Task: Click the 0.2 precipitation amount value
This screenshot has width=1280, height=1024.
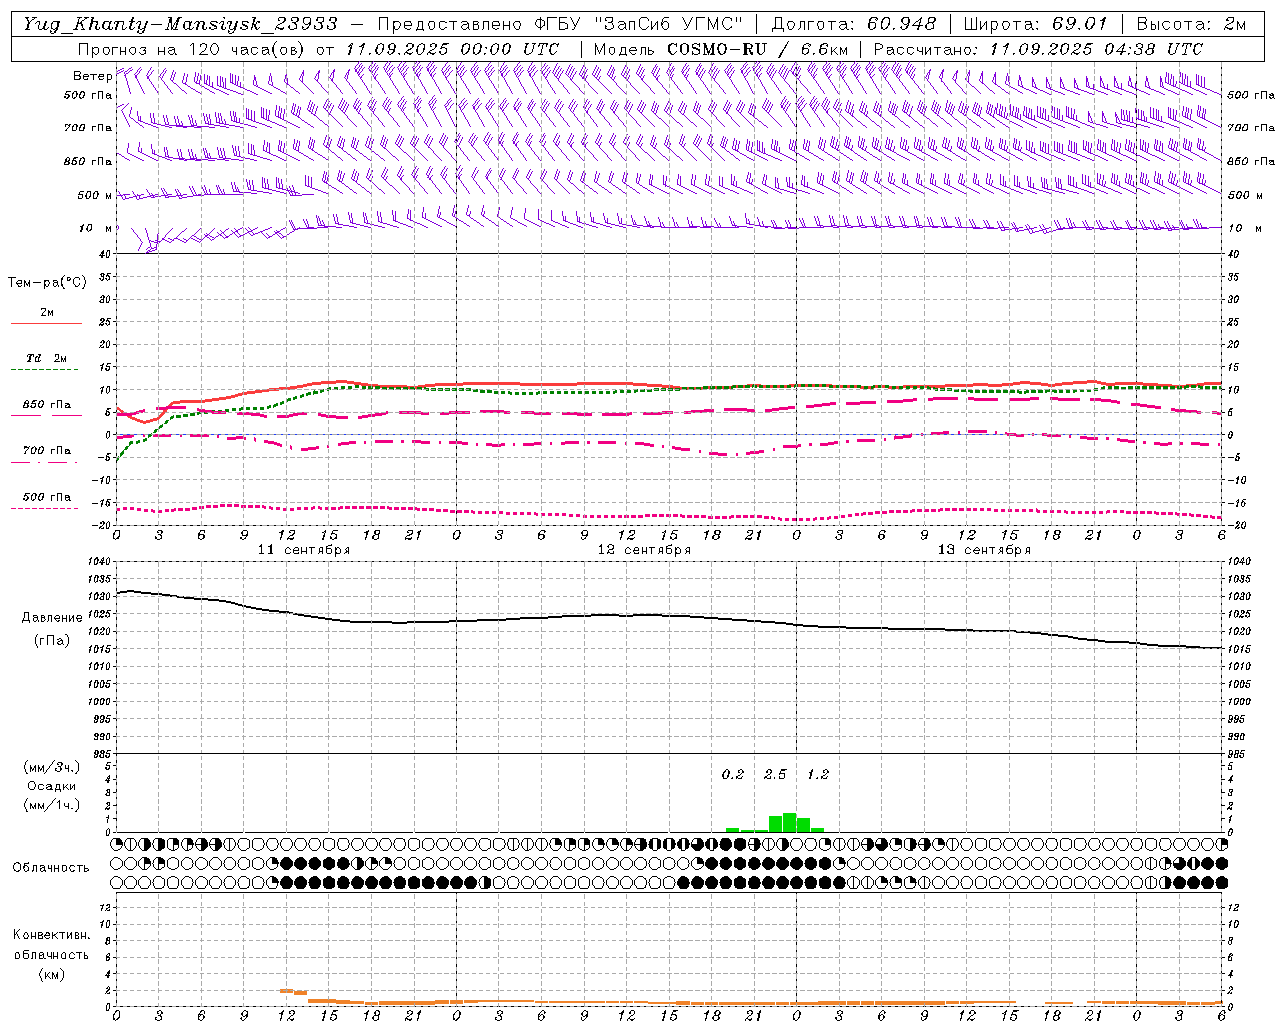Action: [x=733, y=774]
